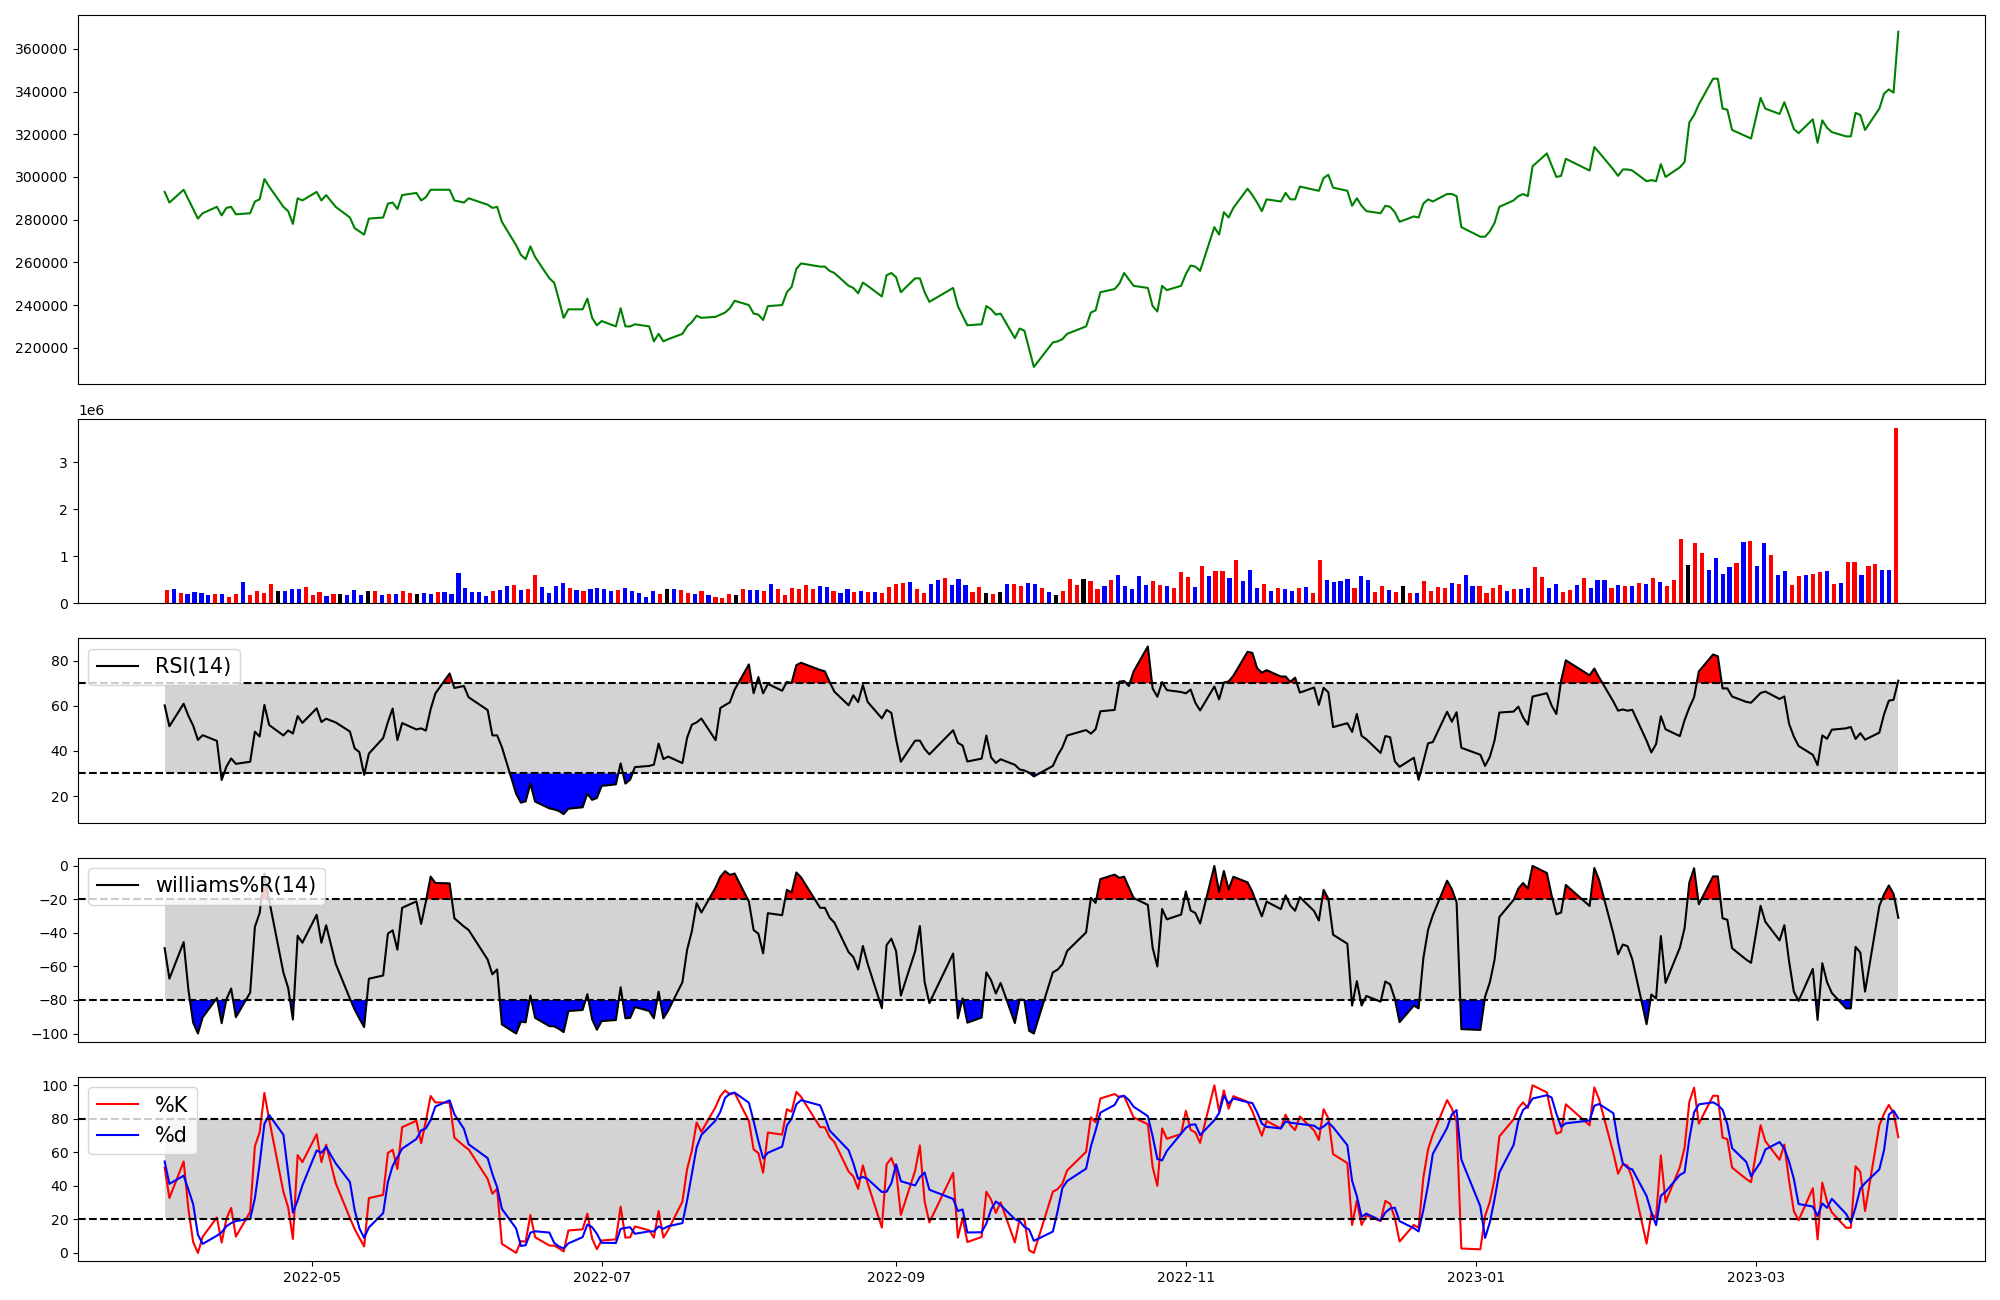Click the 220000 price axis label

pyautogui.click(x=41, y=349)
